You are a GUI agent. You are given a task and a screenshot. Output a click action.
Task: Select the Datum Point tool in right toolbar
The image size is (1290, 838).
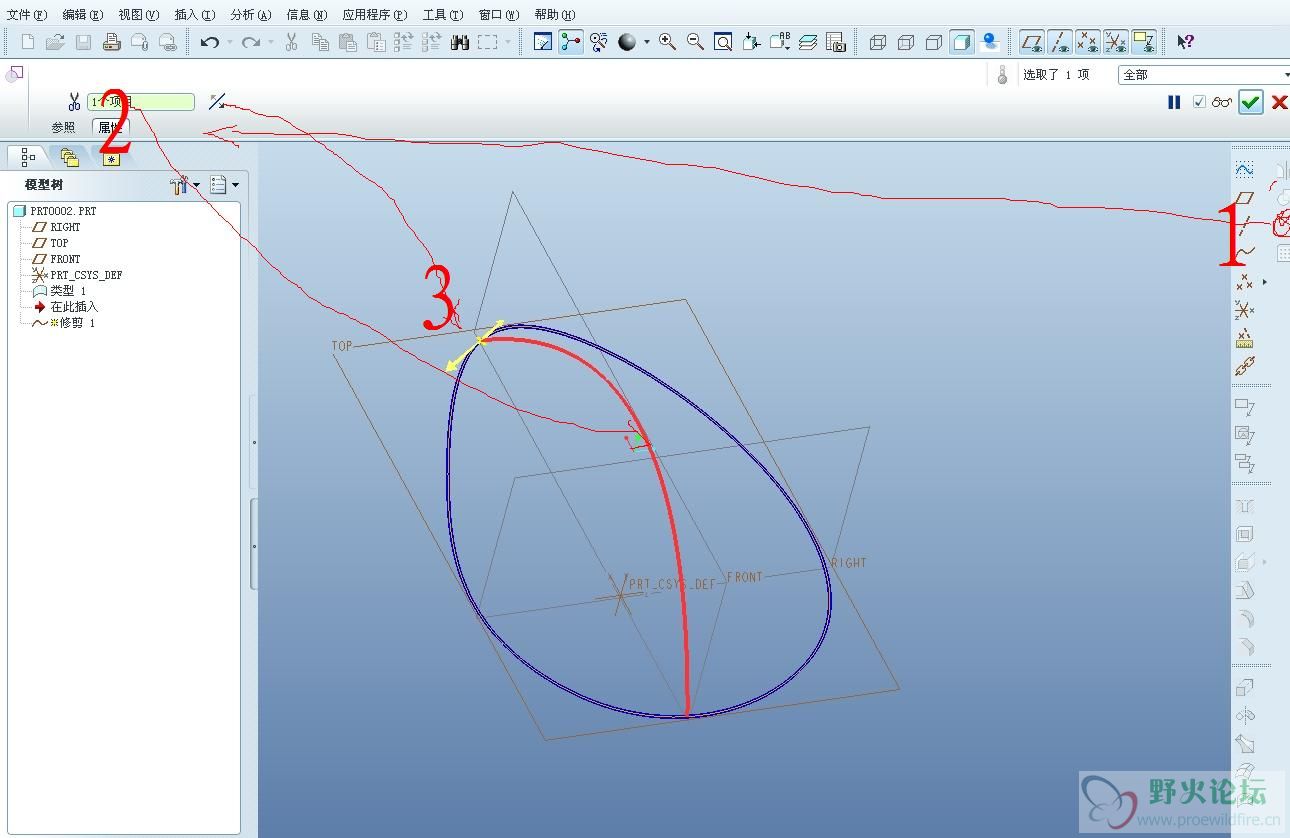pyautogui.click(x=1244, y=282)
